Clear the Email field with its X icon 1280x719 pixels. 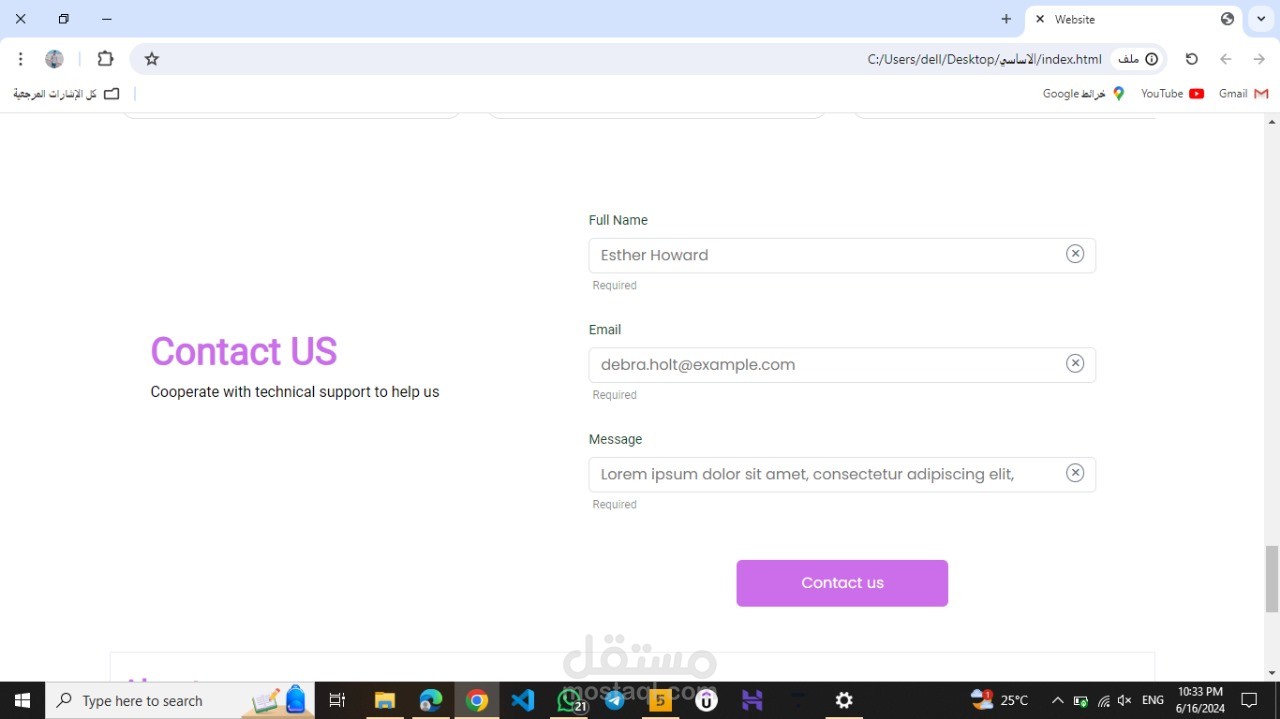tap(1075, 363)
